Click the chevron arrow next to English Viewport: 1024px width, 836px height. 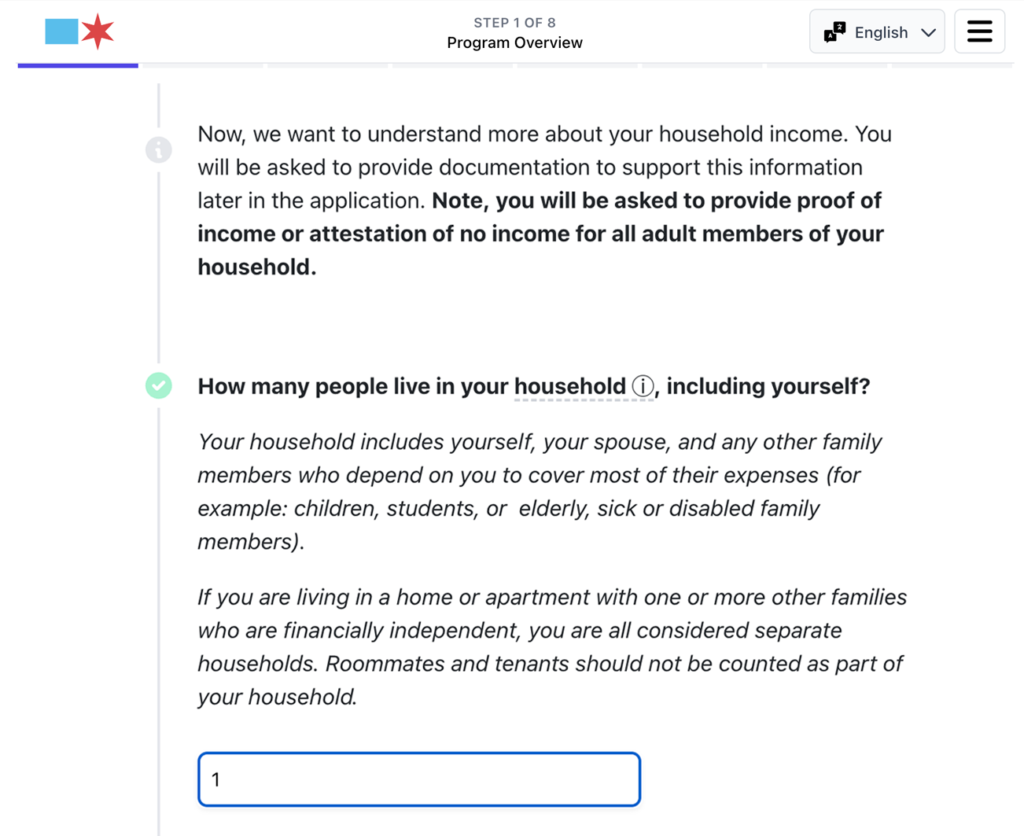click(x=928, y=33)
